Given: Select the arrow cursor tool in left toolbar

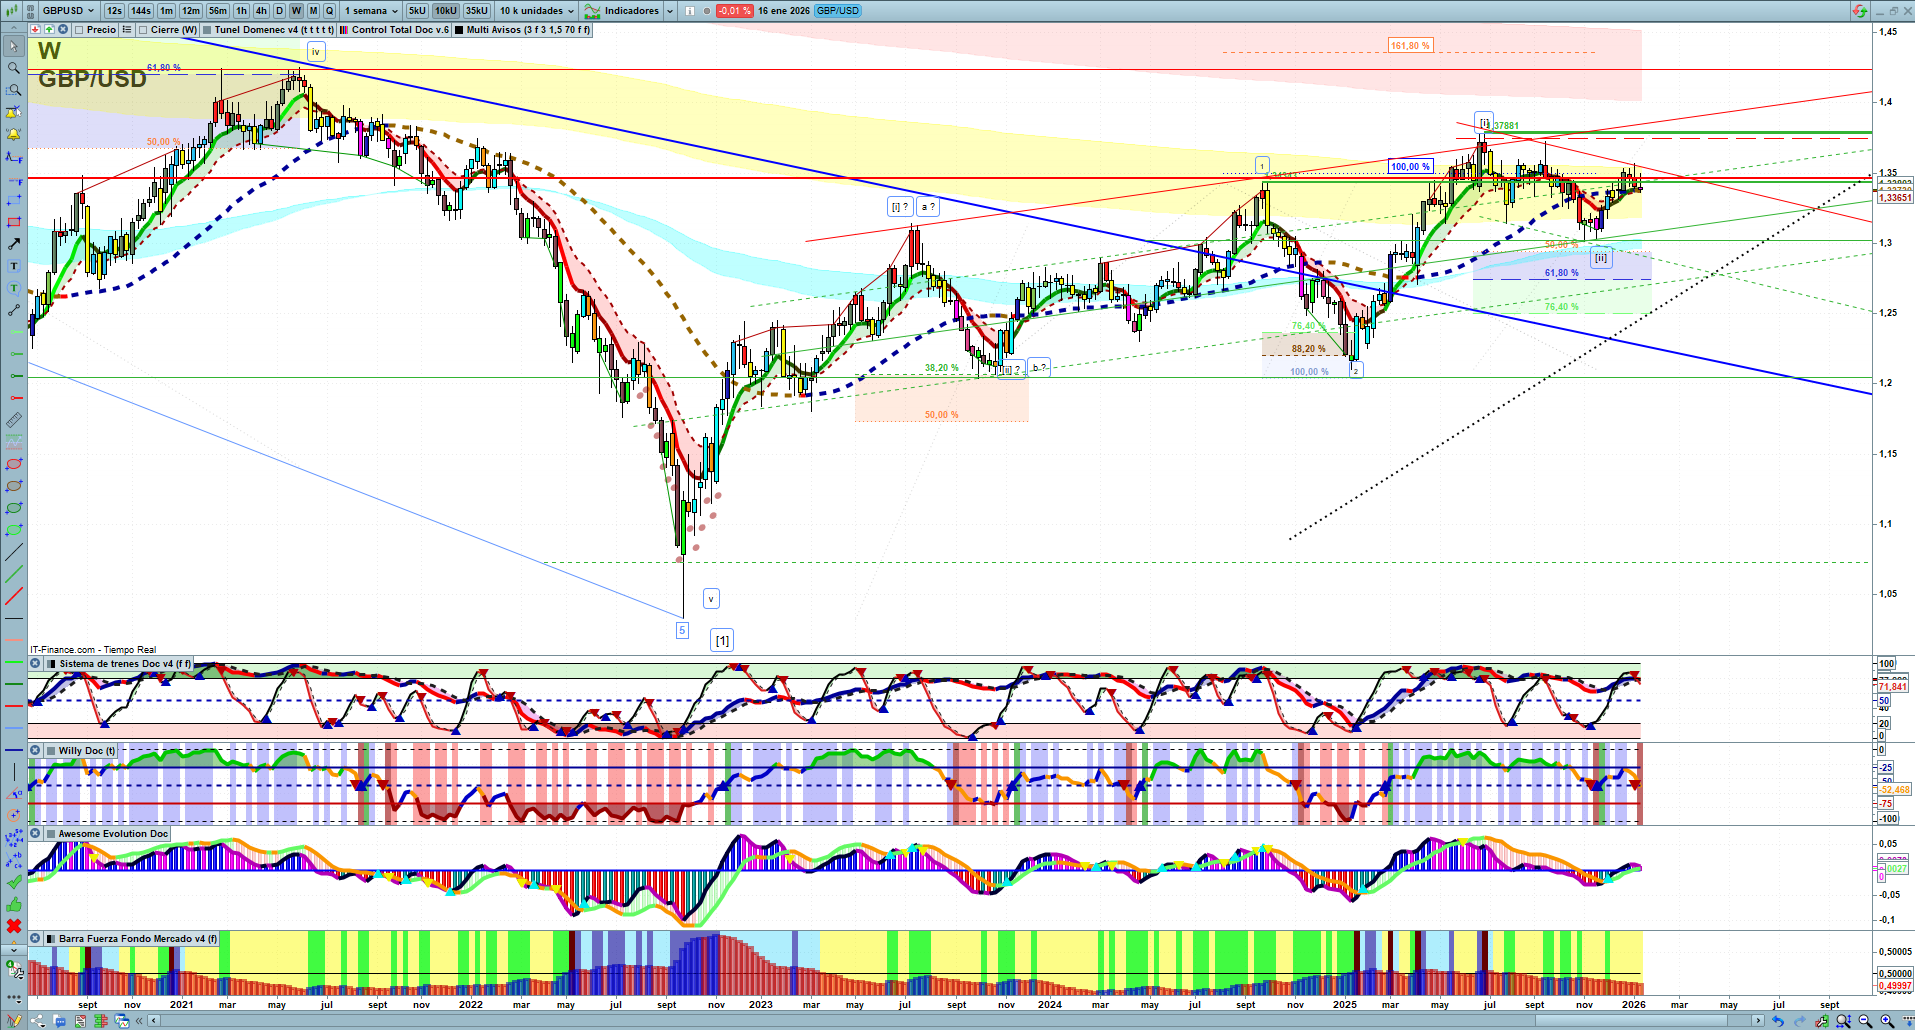Looking at the screenshot, I should [14, 46].
